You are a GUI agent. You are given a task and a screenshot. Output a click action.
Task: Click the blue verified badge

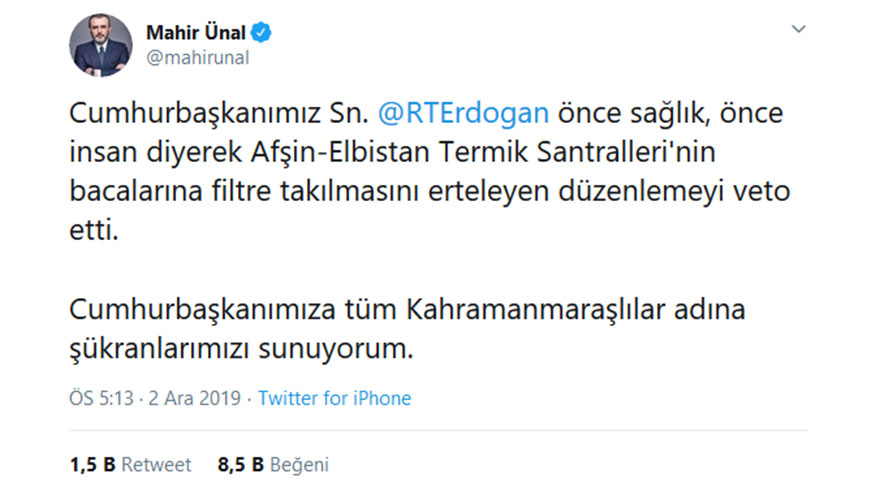tap(263, 32)
